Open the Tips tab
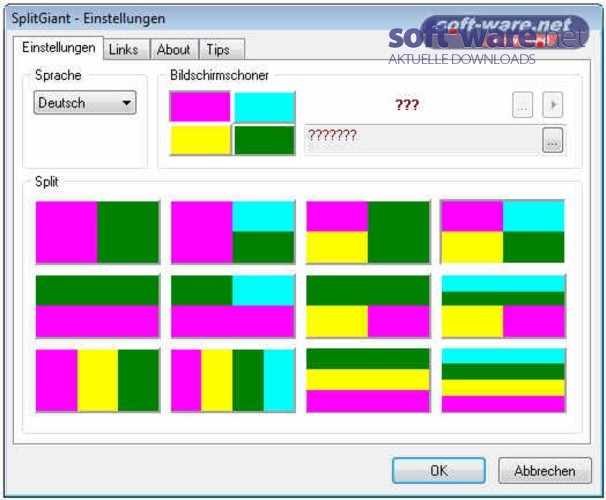Viewport: 606px width, 500px height. 221,49
